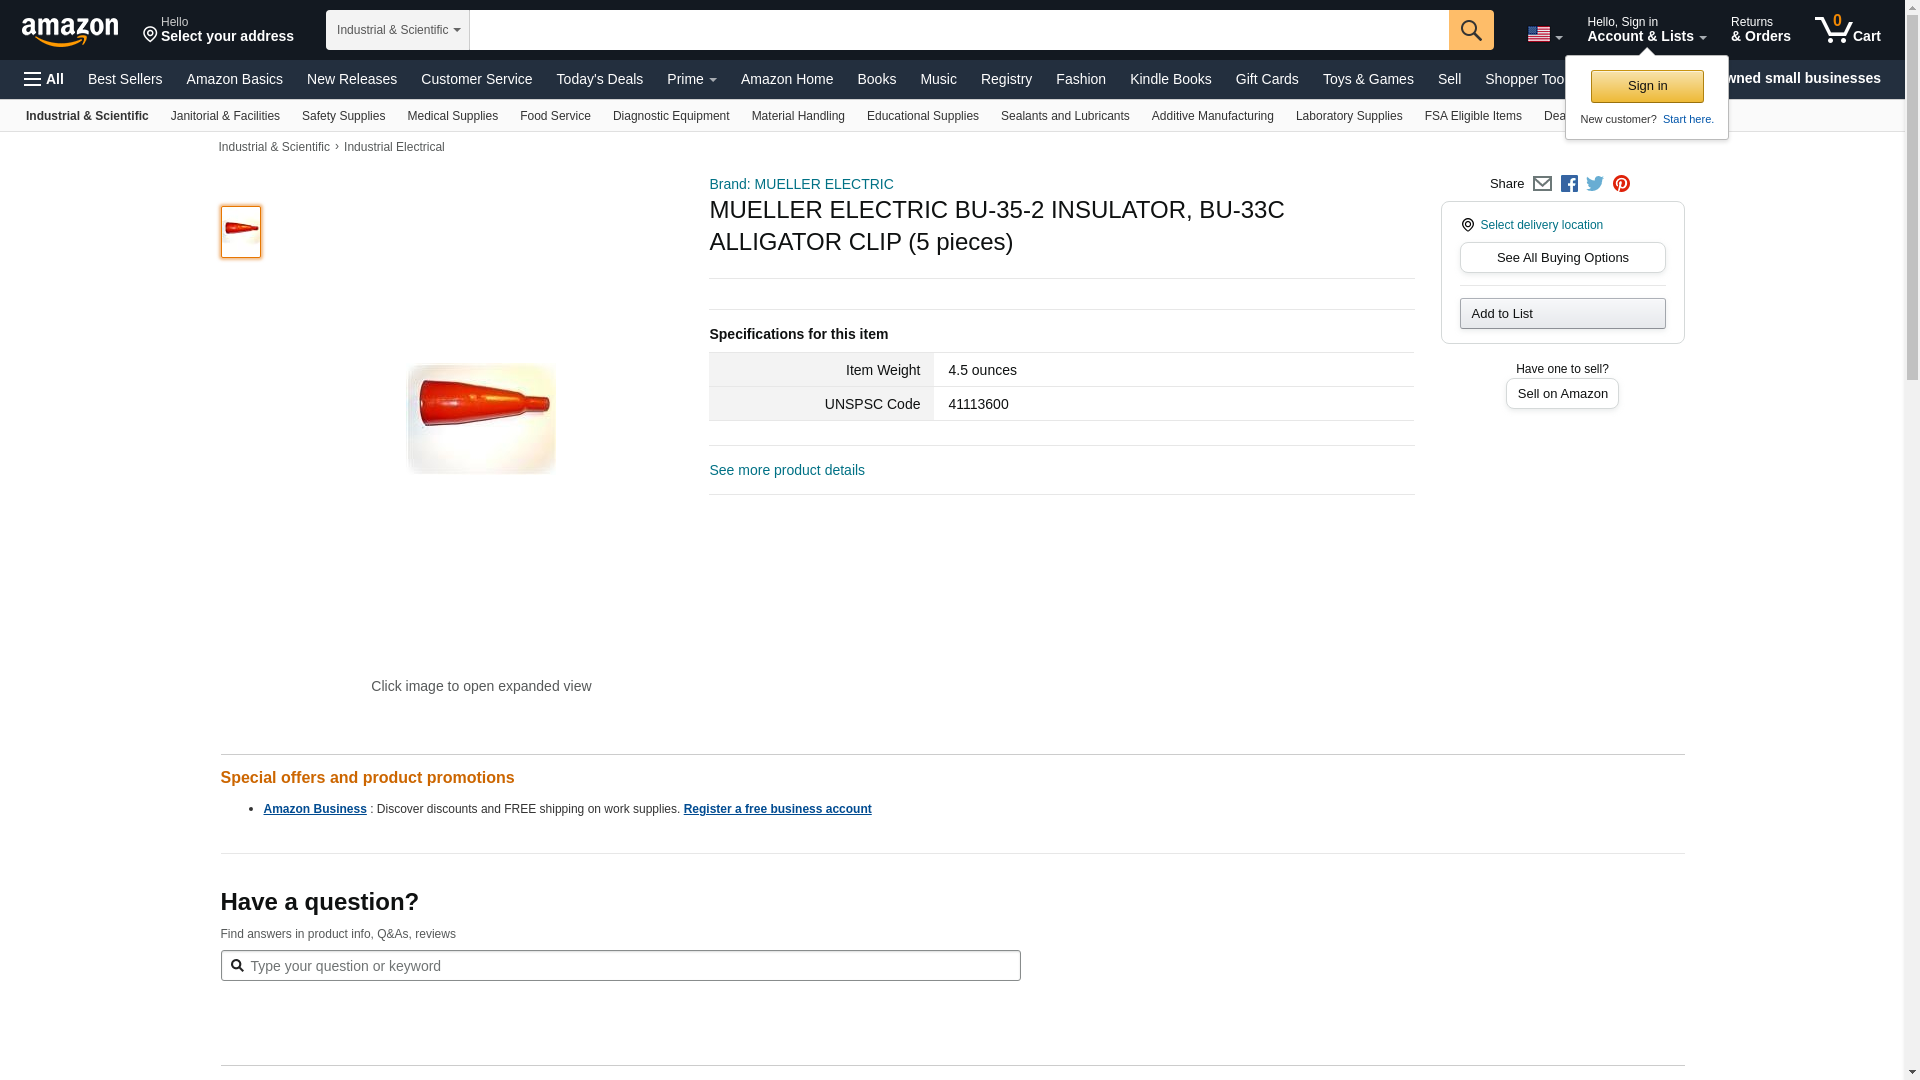This screenshot has width=1920, height=1080.
Task: Open Account & Lists dropdown
Action: 1646,29
